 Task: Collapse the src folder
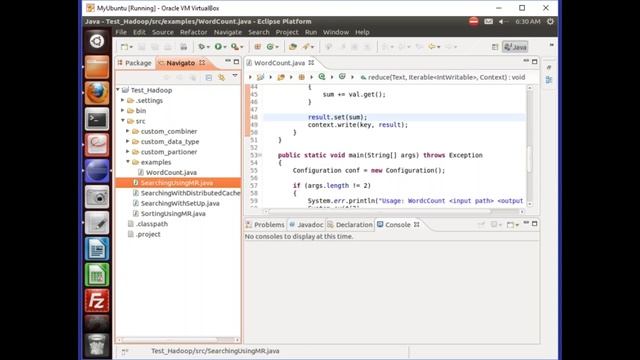(123, 120)
